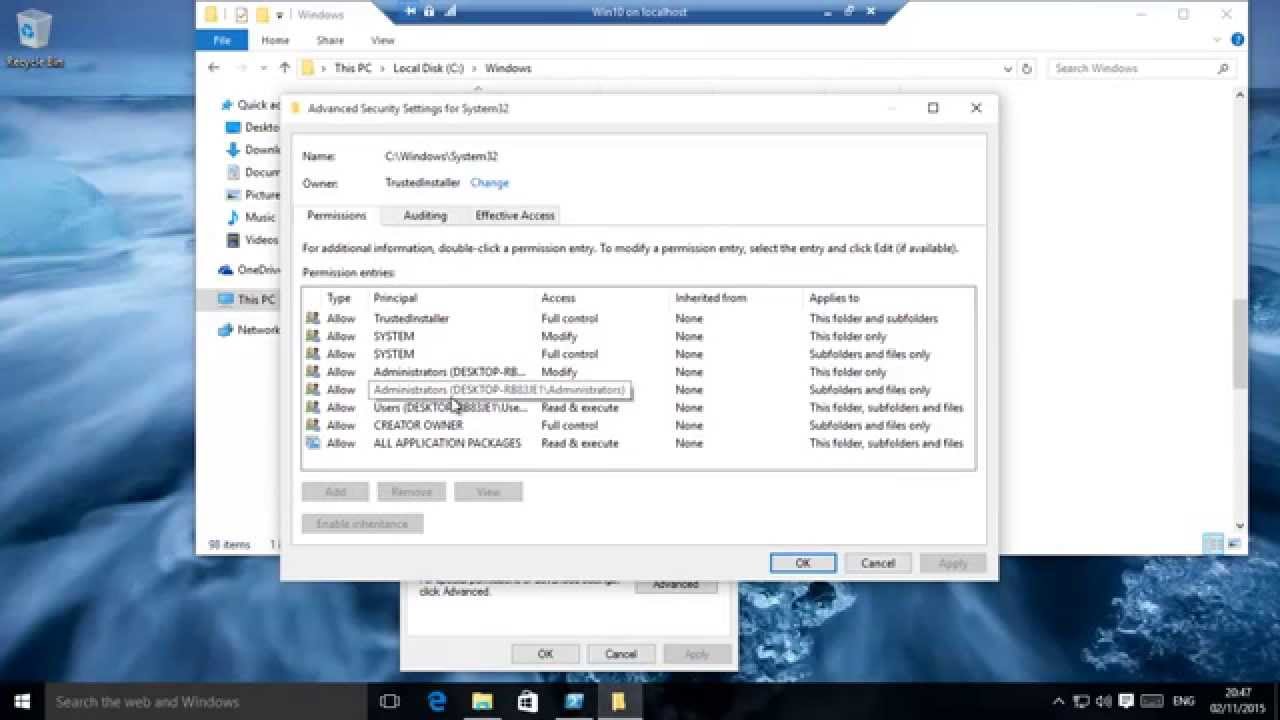Launch Microsoft Edge from the taskbar

tap(437, 702)
